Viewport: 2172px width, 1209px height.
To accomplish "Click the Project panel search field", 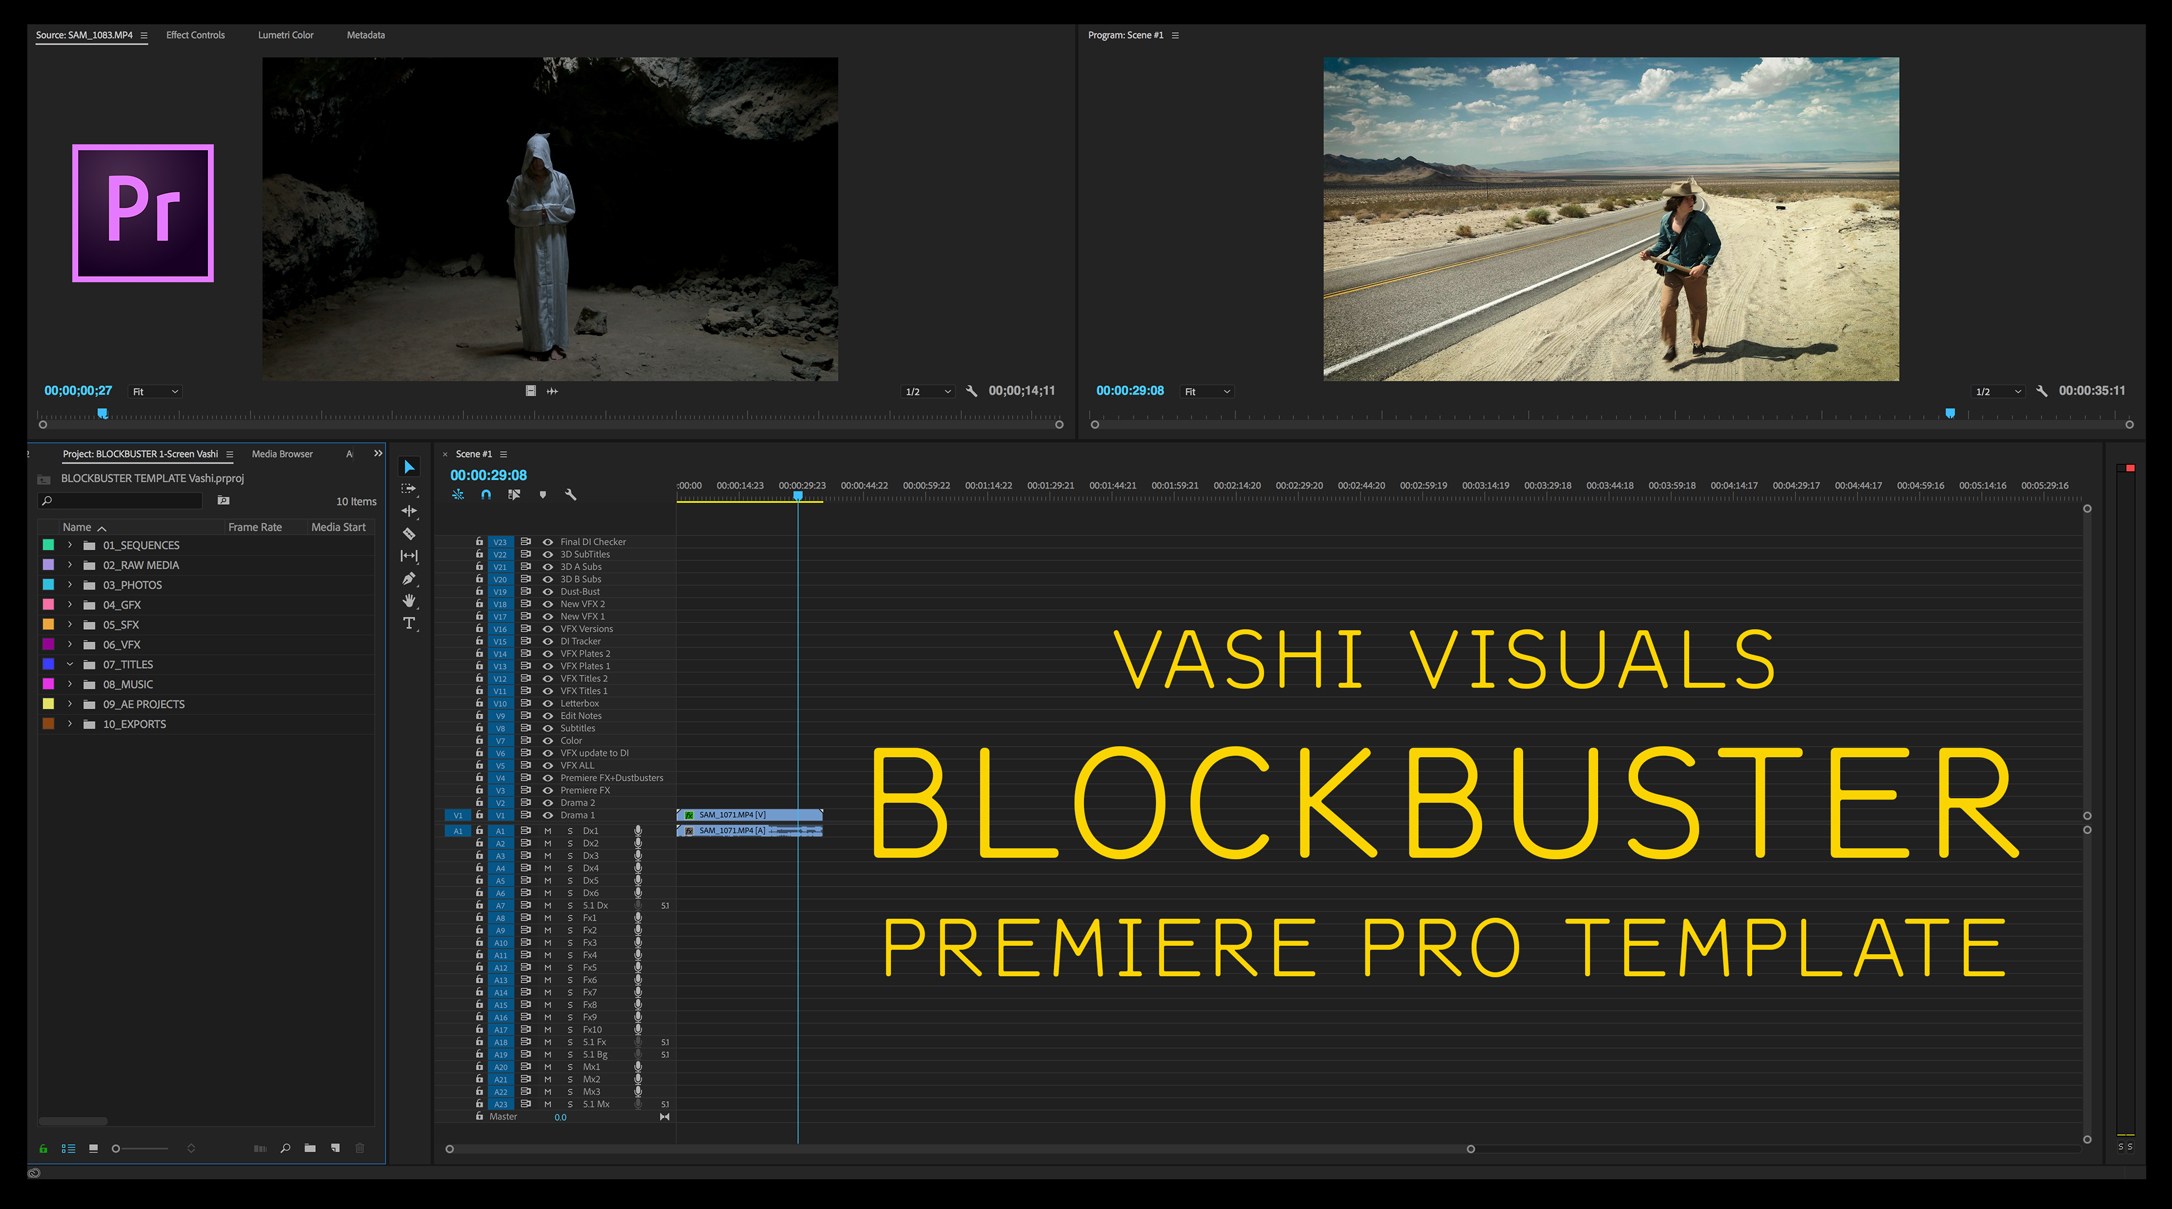I will pyautogui.click(x=120, y=501).
